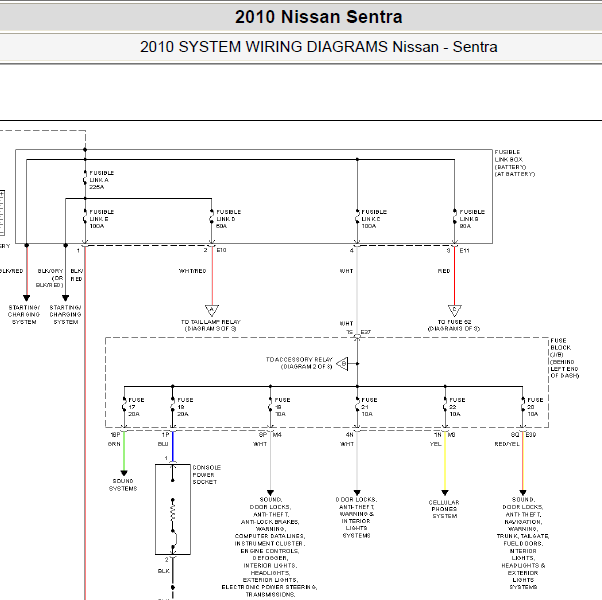The height and width of the screenshot is (600, 602).
Task: Click the 'E11' connector label
Action: click(x=464, y=251)
